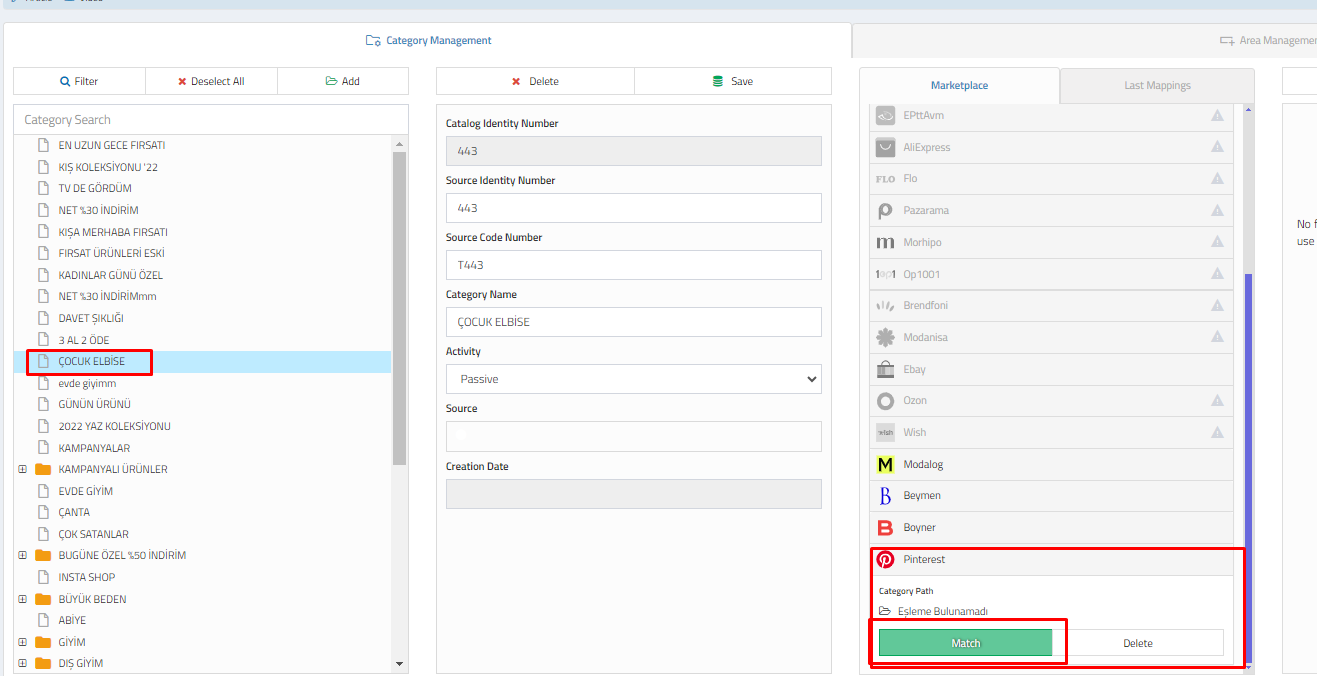Click the Ebay shopping bag icon
Image resolution: width=1317 pixels, height=676 pixels.
click(885, 369)
